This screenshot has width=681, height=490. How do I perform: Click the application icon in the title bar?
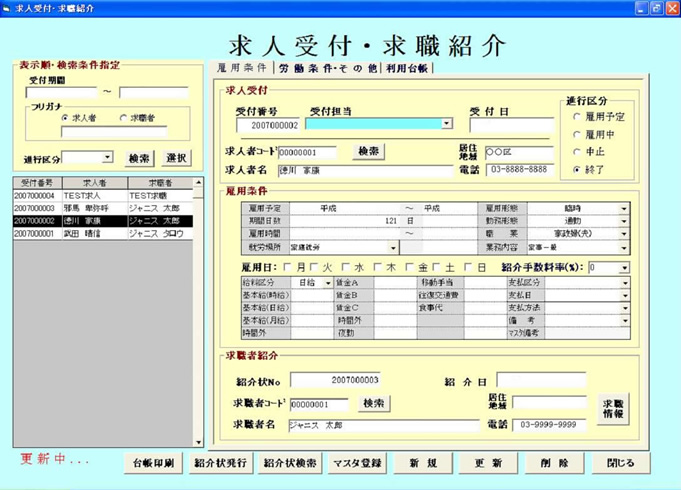coord(8,7)
